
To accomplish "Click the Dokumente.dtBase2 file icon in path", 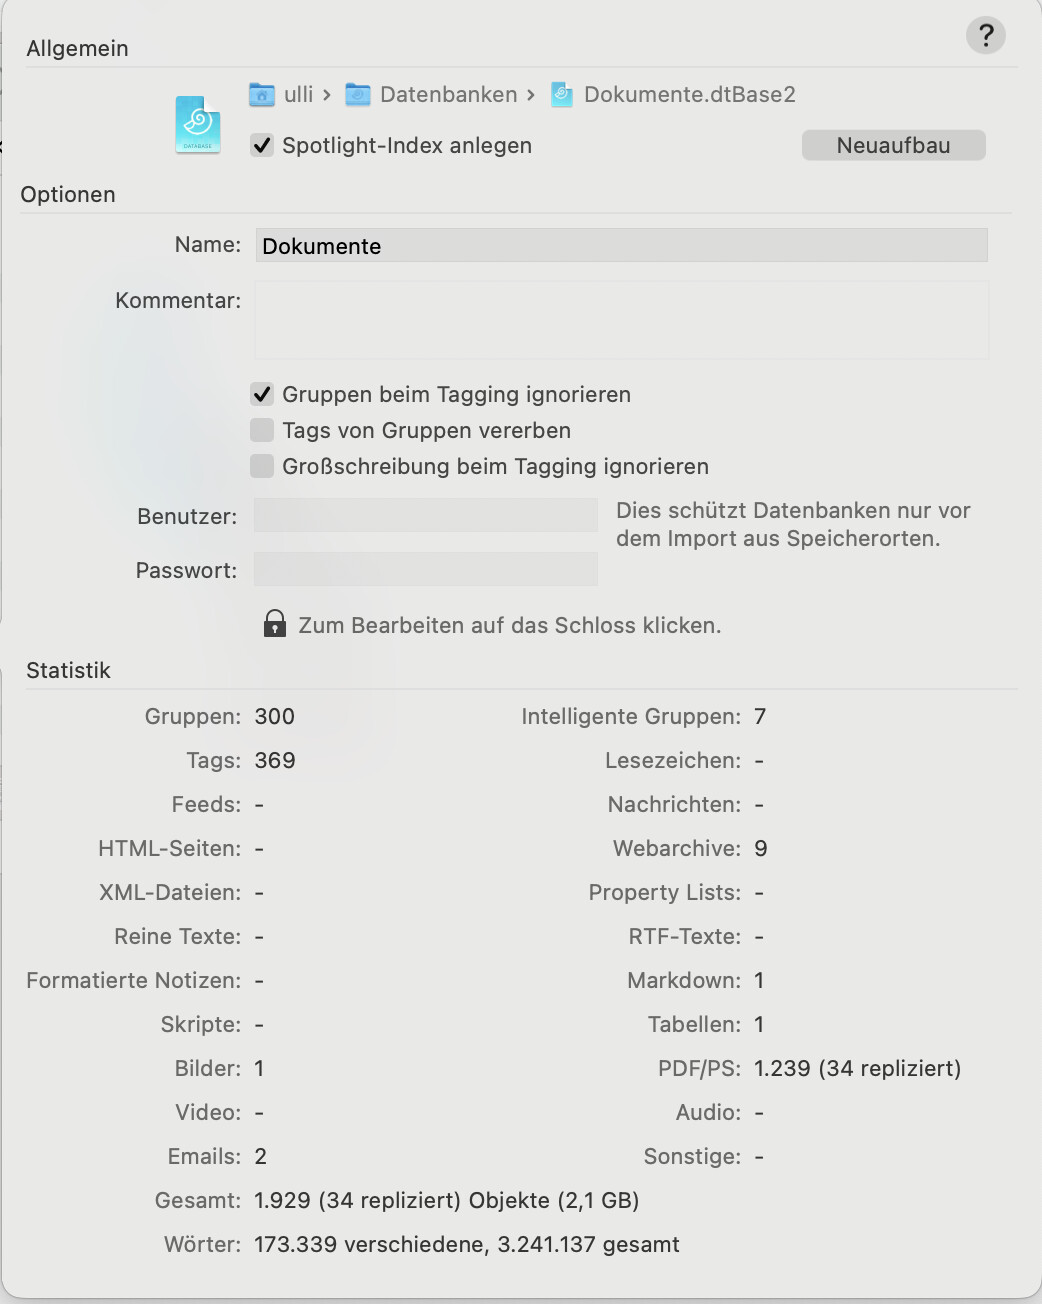I will click(562, 94).
